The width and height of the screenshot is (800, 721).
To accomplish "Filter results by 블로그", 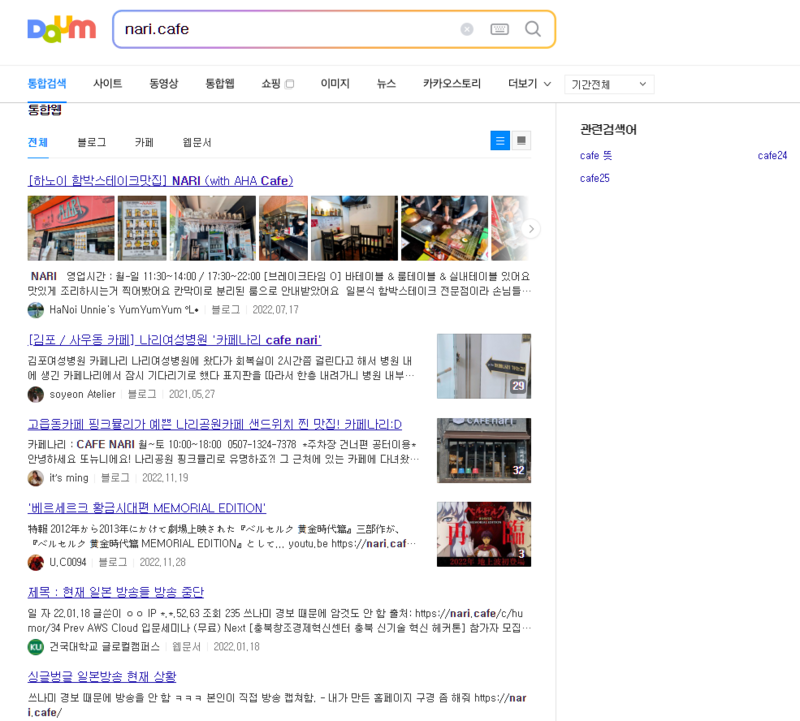I will point(92,142).
